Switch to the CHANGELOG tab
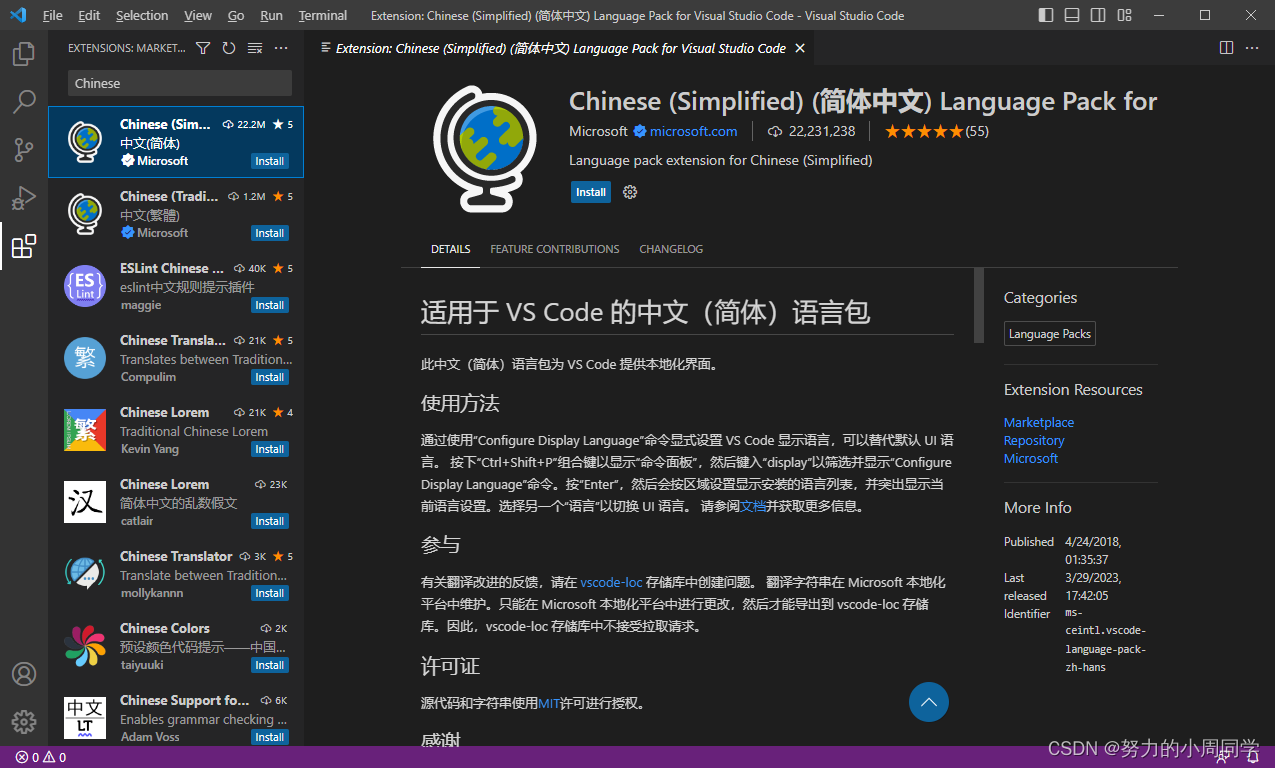The width and height of the screenshot is (1275, 768). (x=670, y=249)
